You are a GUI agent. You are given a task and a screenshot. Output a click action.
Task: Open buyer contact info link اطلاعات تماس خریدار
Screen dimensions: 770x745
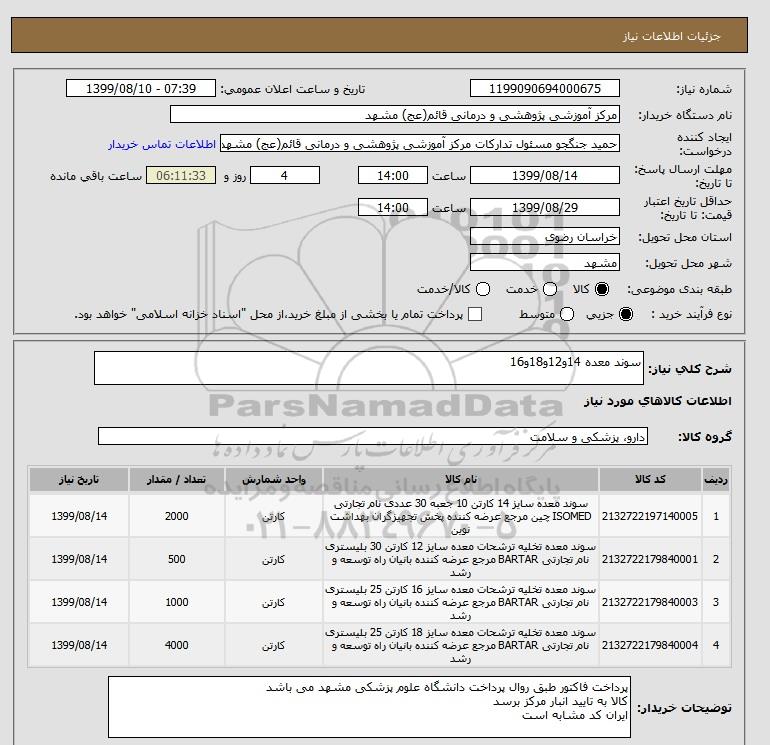pyautogui.click(x=162, y=144)
